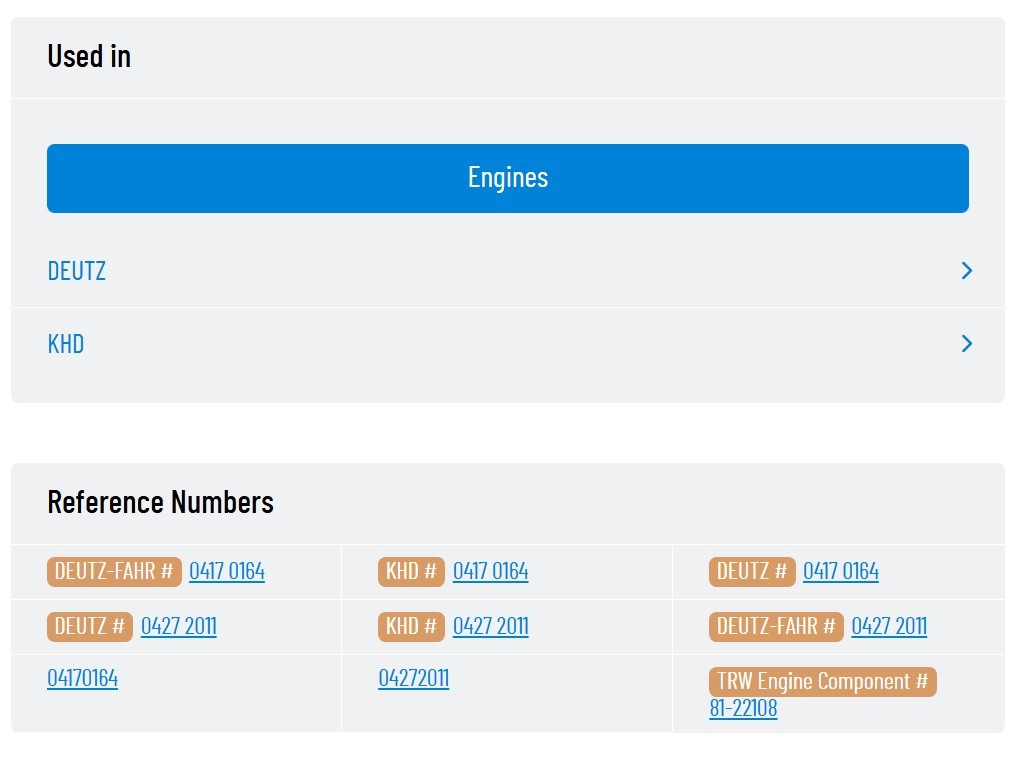Click the 'DEUTZ #' badge beside 0427 2011
This screenshot has width=1021, height=762.
pyautogui.click(x=90, y=627)
